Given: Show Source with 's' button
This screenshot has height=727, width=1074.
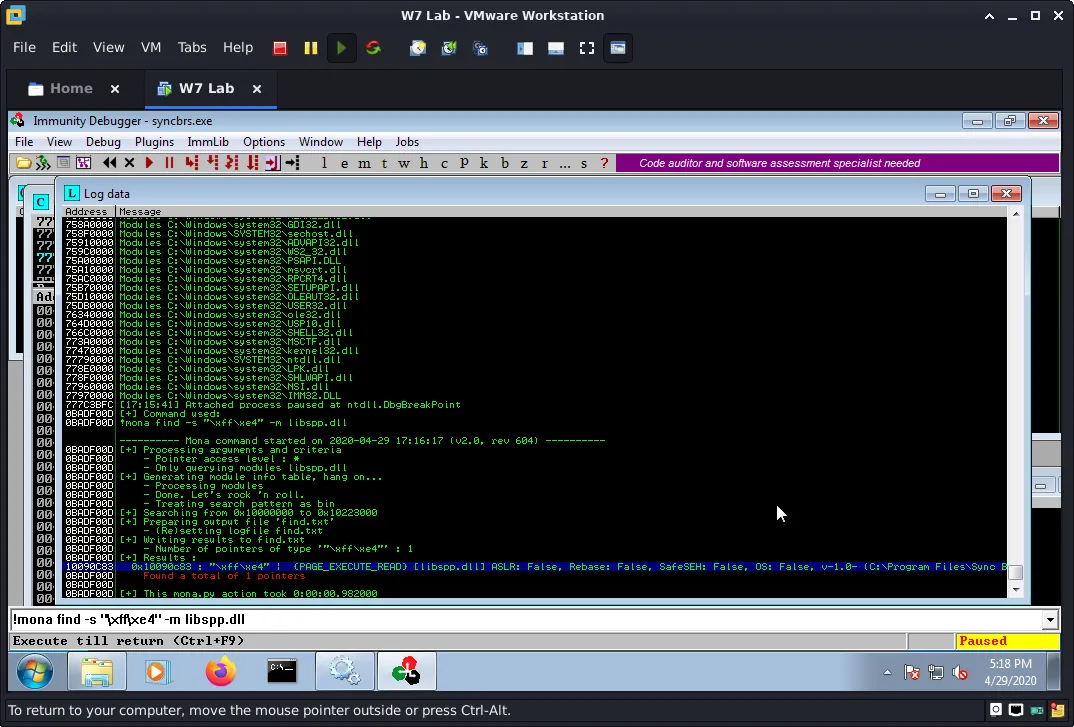Looking at the screenshot, I should [x=584, y=163].
